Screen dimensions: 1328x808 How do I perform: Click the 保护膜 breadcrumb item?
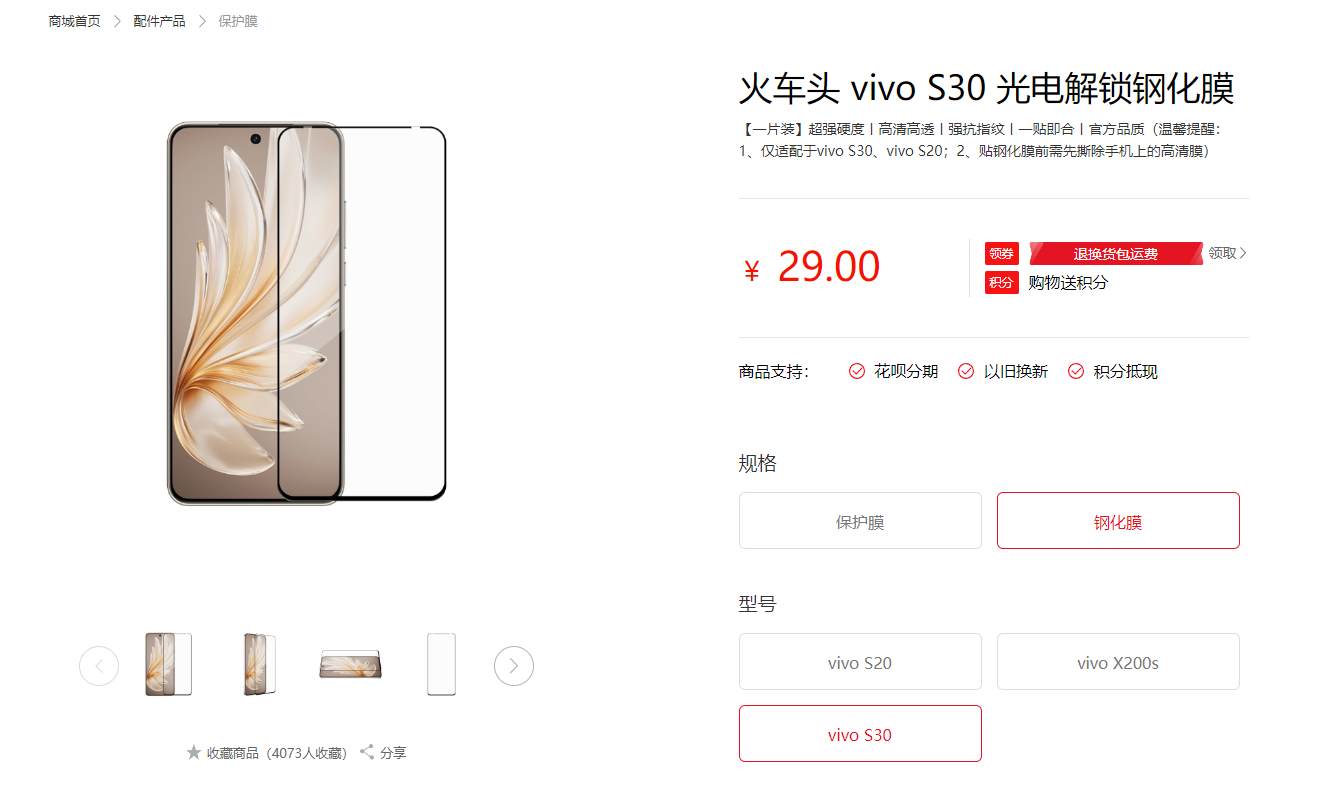tap(238, 21)
